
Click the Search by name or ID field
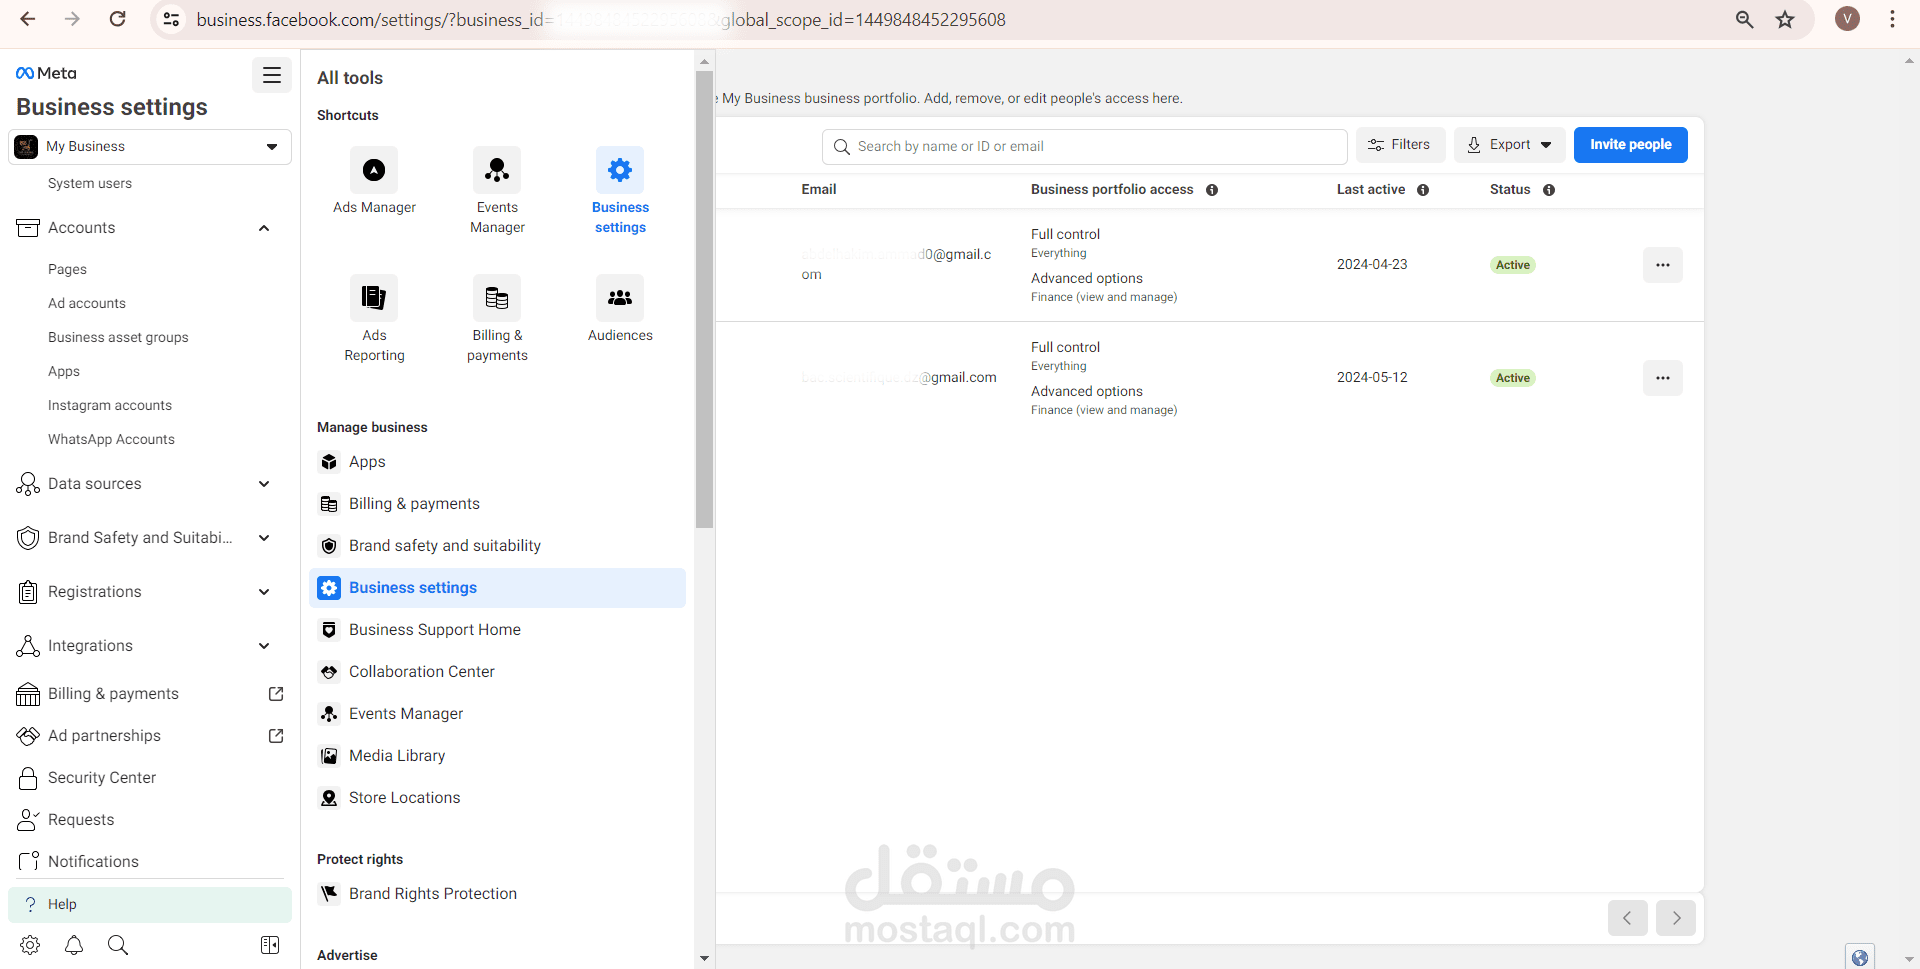(x=1084, y=147)
